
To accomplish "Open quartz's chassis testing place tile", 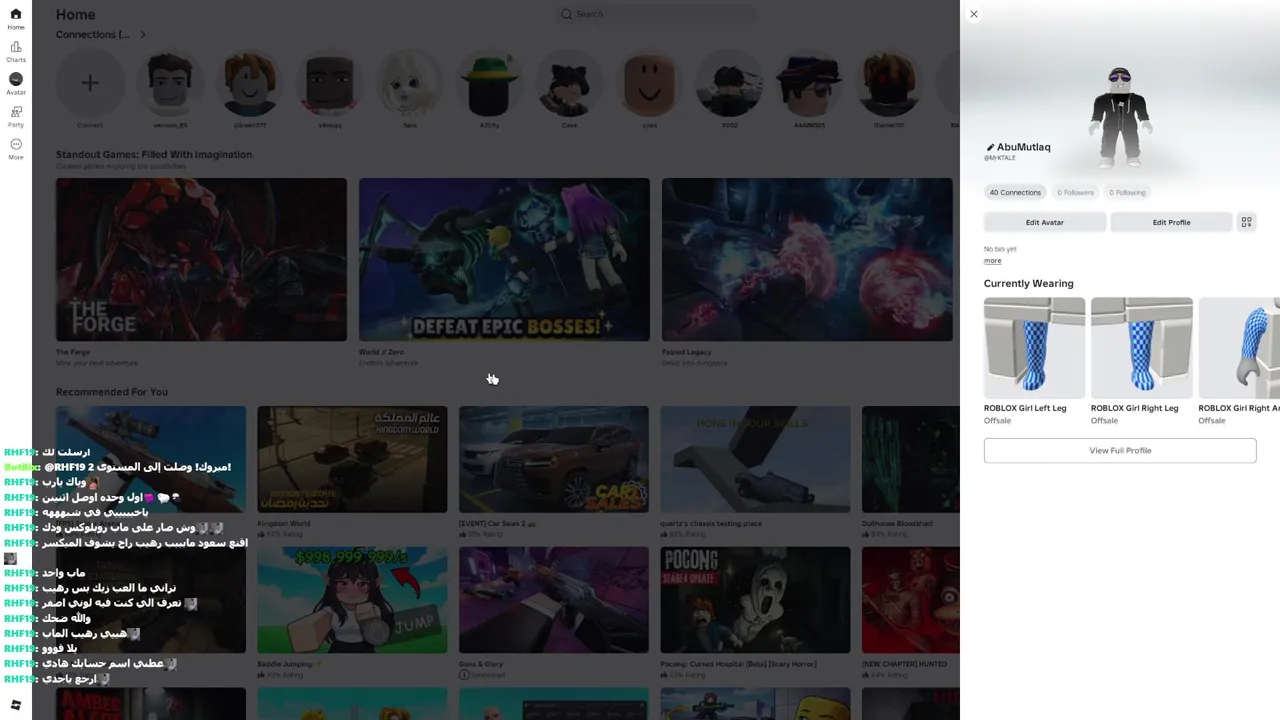I will click(755, 459).
